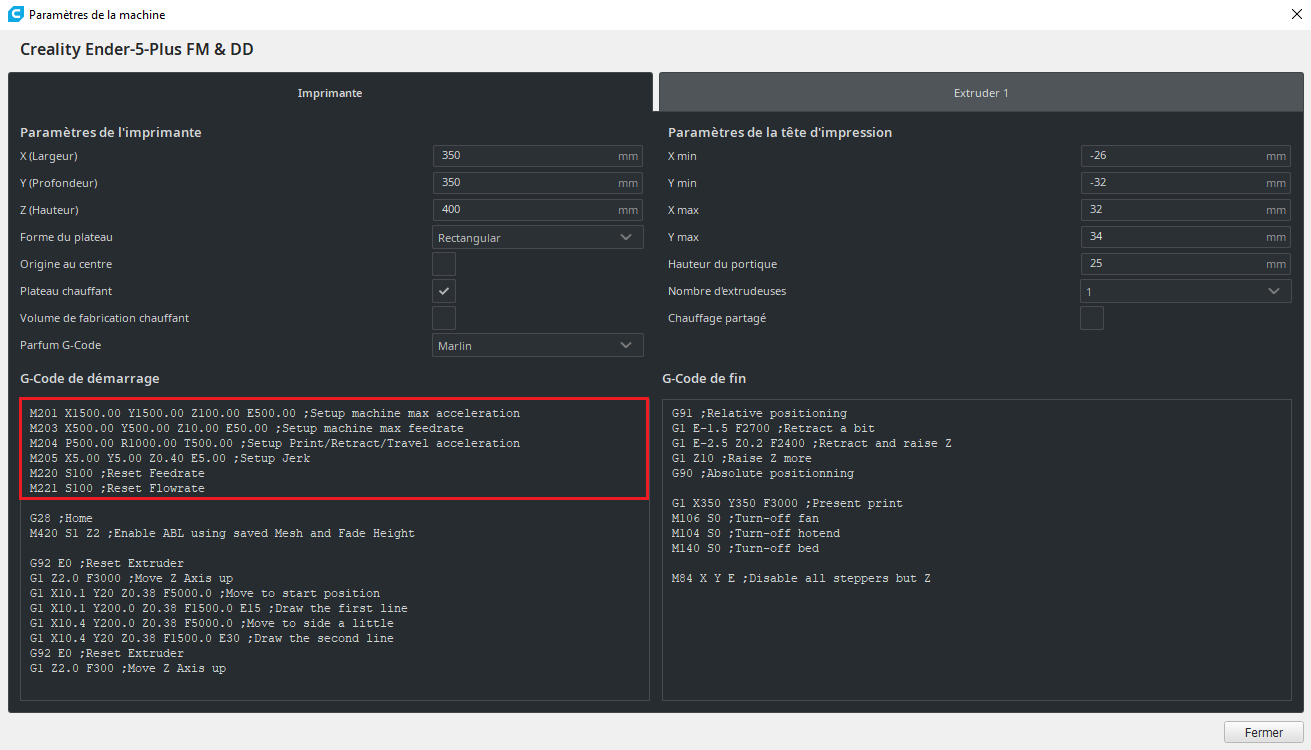Focus the Hauteur du portique field

pos(1186,264)
